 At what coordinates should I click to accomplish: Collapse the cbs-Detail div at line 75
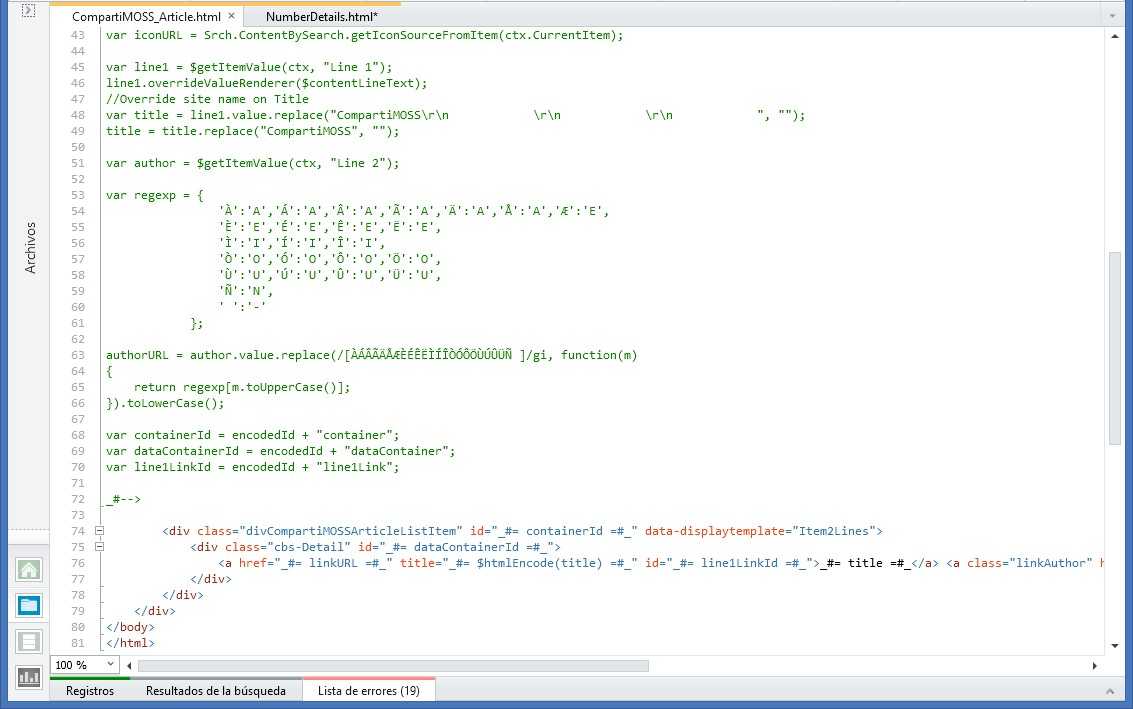(100, 546)
